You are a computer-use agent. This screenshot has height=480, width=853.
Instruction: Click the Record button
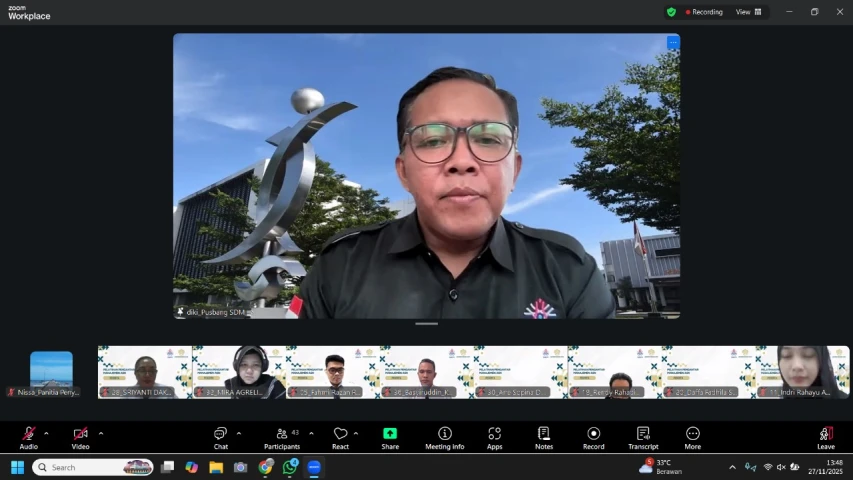point(594,438)
